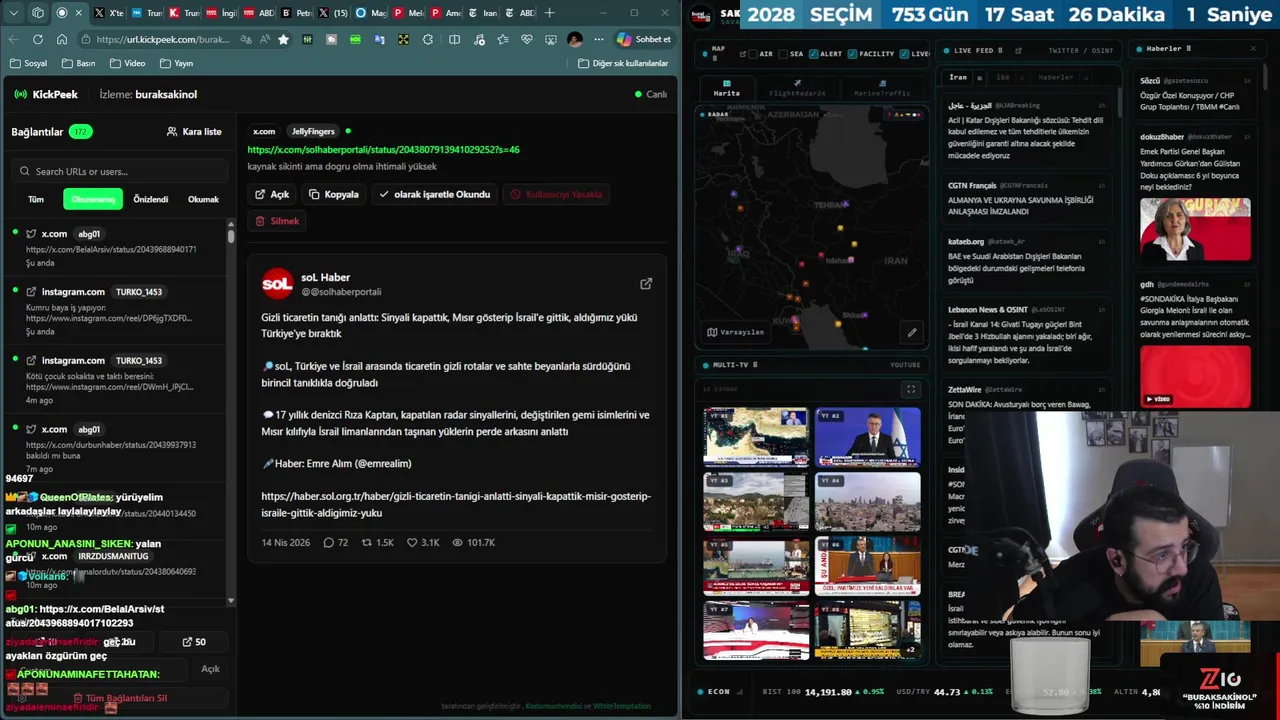
Task: Switch to the X'te browser tab
Action: 109,13
